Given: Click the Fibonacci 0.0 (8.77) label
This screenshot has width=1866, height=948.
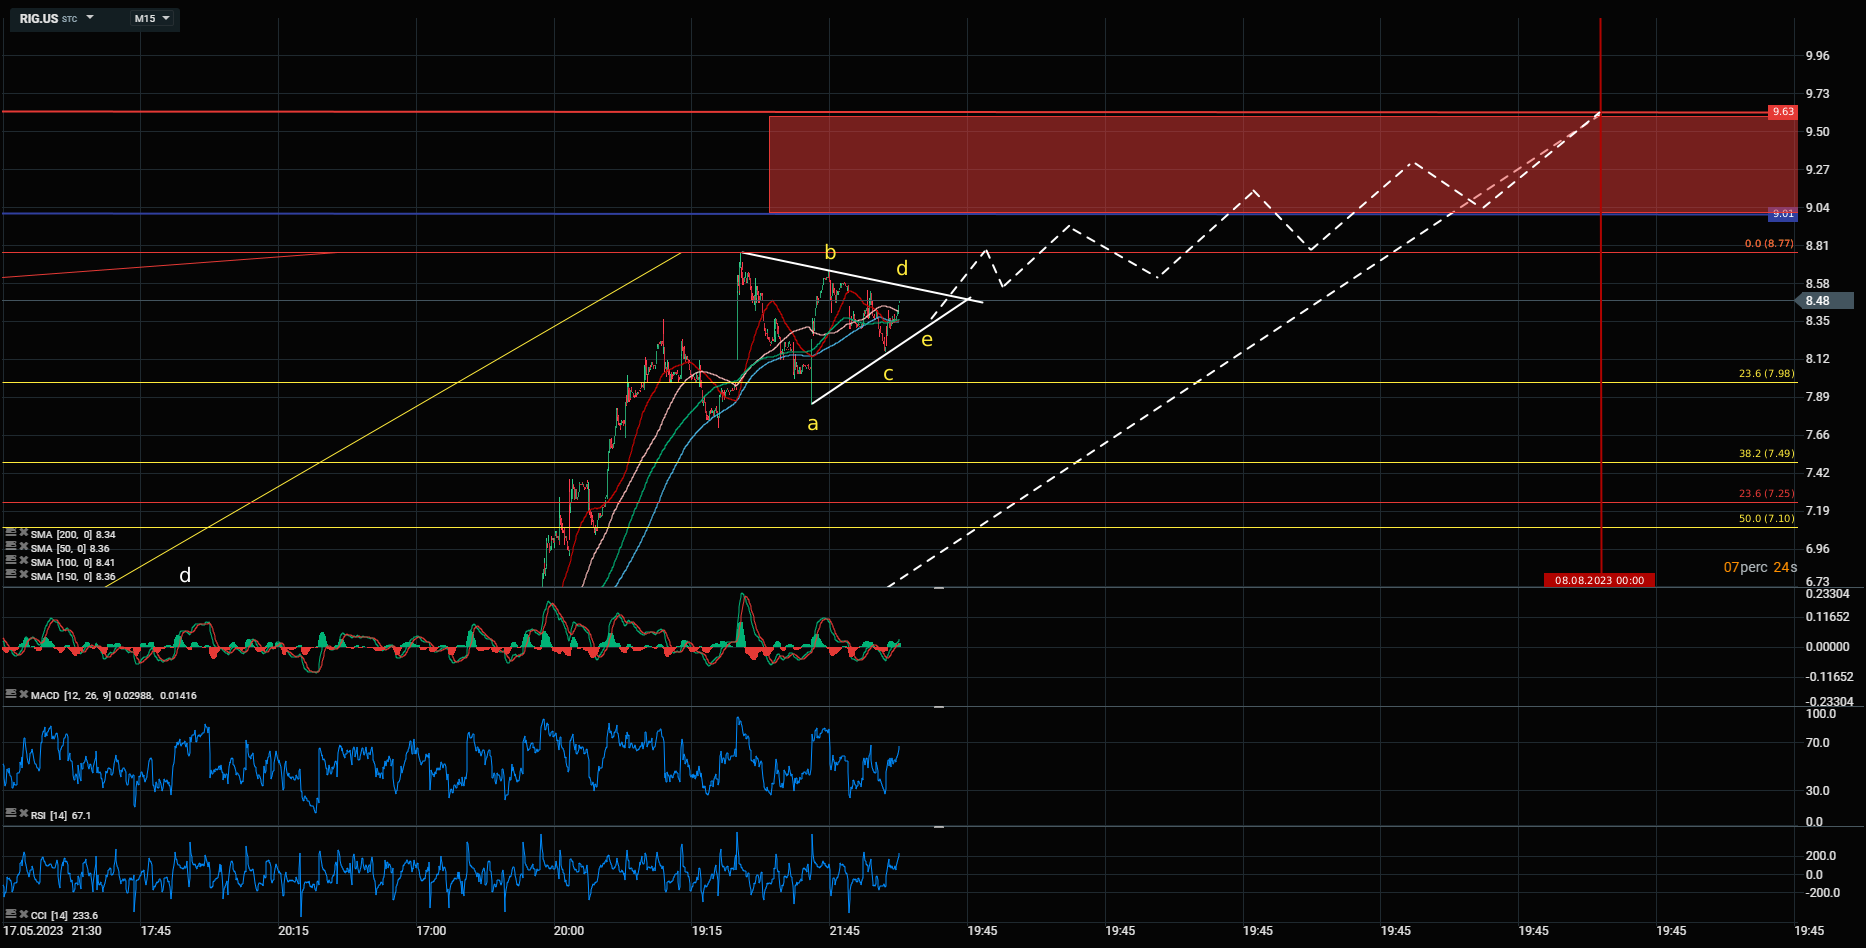Looking at the screenshot, I should point(1769,244).
